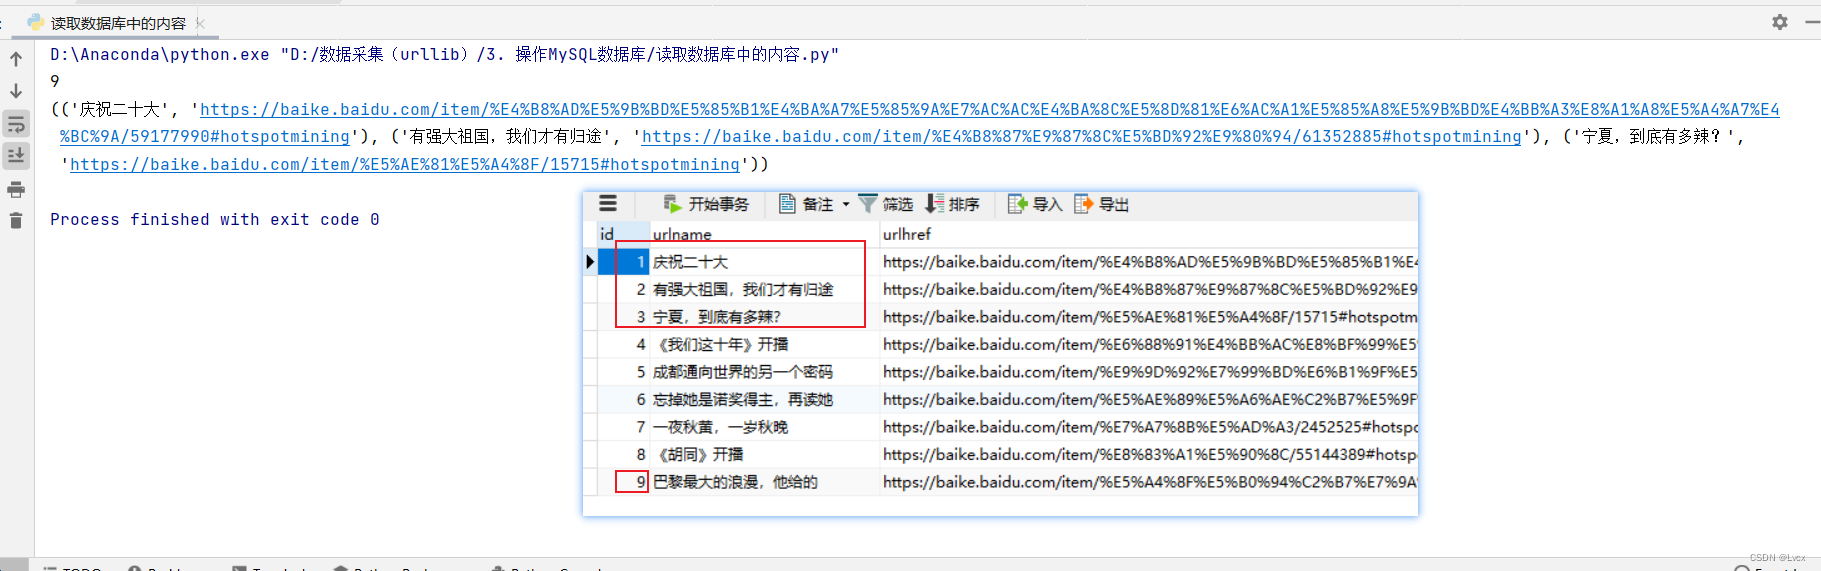Screen dimensions: 1821x571
Task: Click 备注 toolbar button
Action: pyautogui.click(x=806, y=204)
